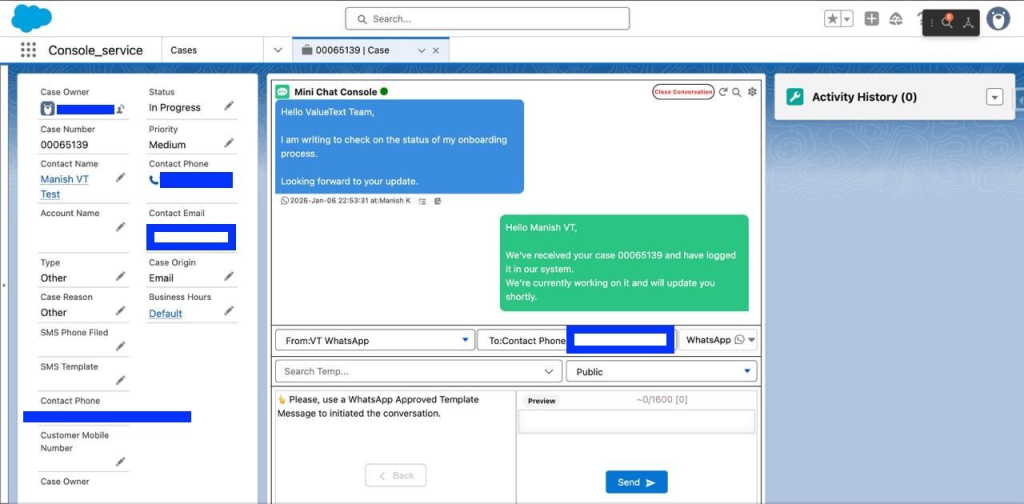
Task: Open the App Launcher grid icon
Action: pyautogui.click(x=28, y=50)
